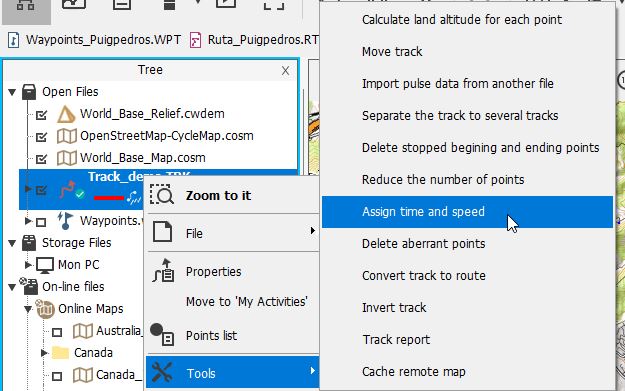This screenshot has width=625, height=391.
Task: Expand the Canada folder node
Action: click(x=44, y=353)
